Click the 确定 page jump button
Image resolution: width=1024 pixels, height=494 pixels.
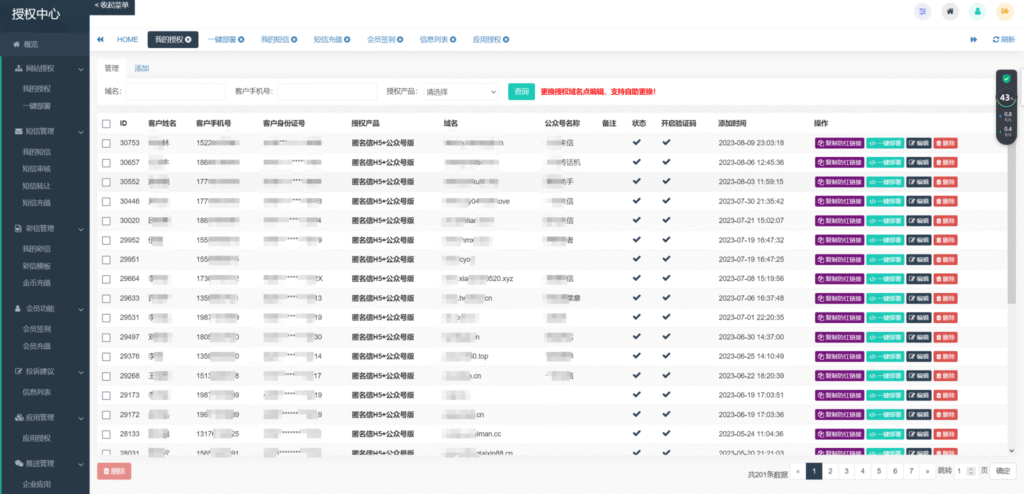point(1003,470)
